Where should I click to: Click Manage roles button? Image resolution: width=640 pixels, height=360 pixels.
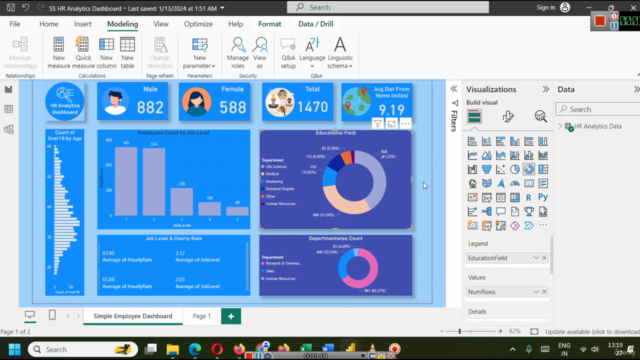click(x=238, y=53)
